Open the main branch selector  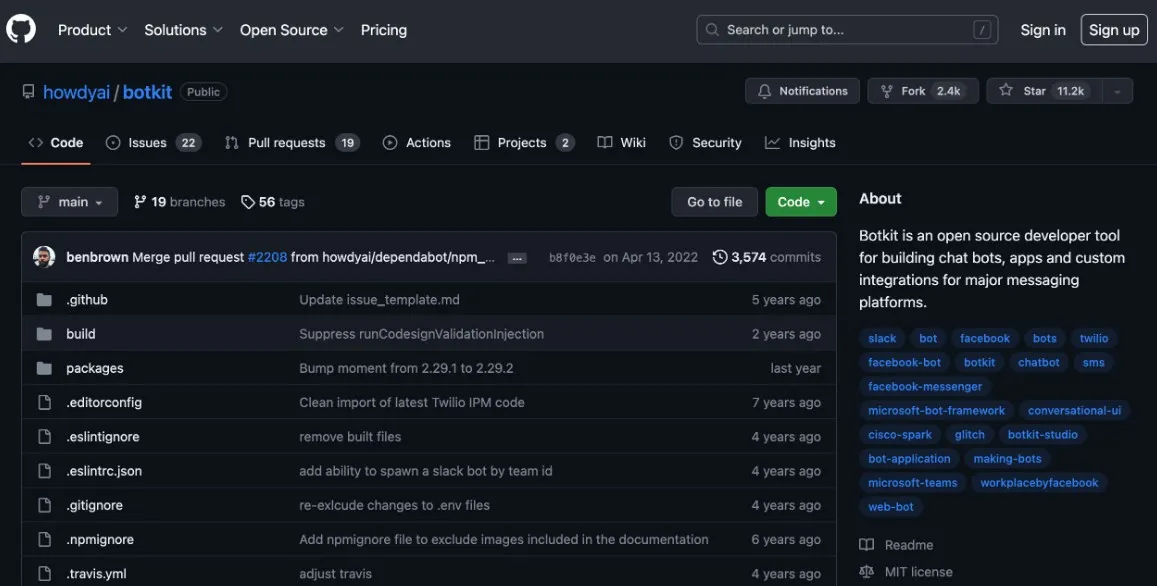click(69, 202)
